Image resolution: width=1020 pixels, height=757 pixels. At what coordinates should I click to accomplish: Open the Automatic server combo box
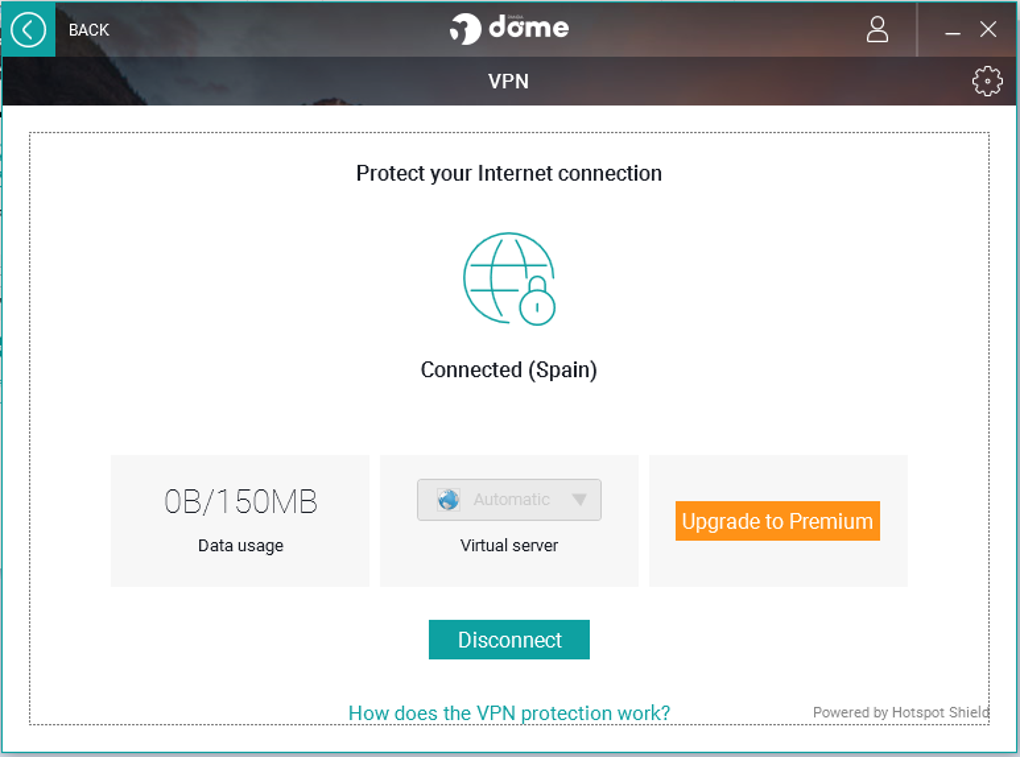click(x=511, y=500)
